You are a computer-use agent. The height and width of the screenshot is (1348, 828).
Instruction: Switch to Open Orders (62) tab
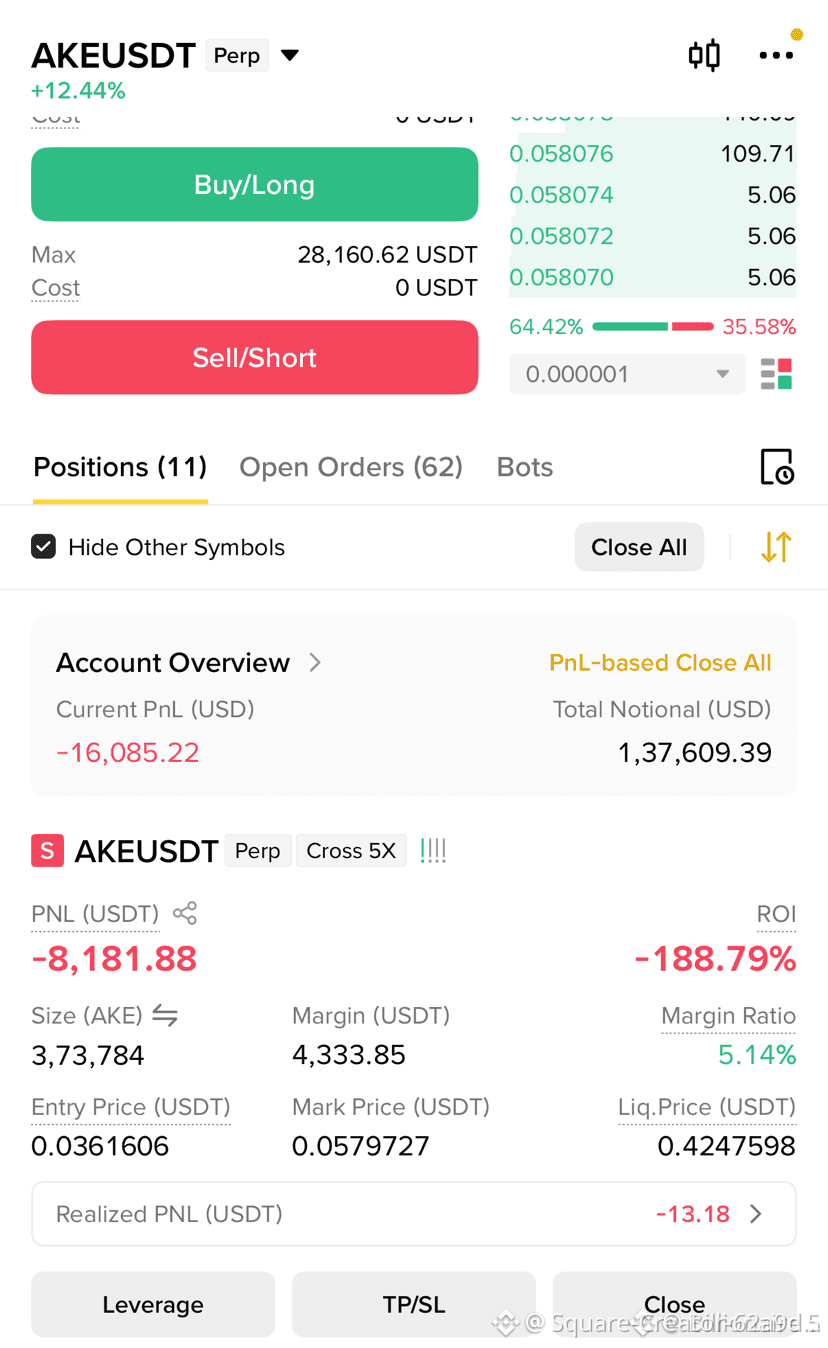[351, 467]
